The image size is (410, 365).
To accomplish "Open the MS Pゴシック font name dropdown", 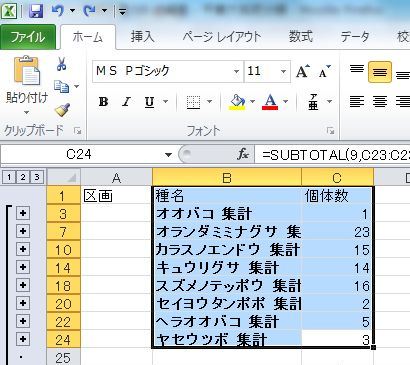I will 236,71.
